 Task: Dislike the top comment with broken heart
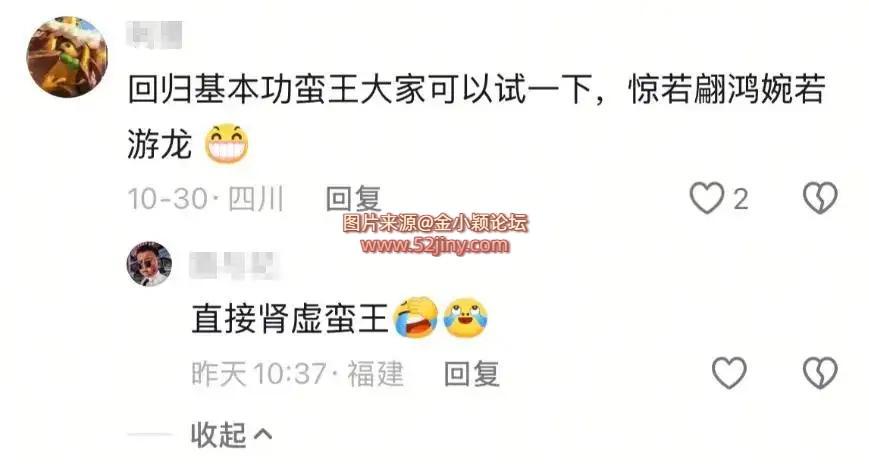click(820, 198)
